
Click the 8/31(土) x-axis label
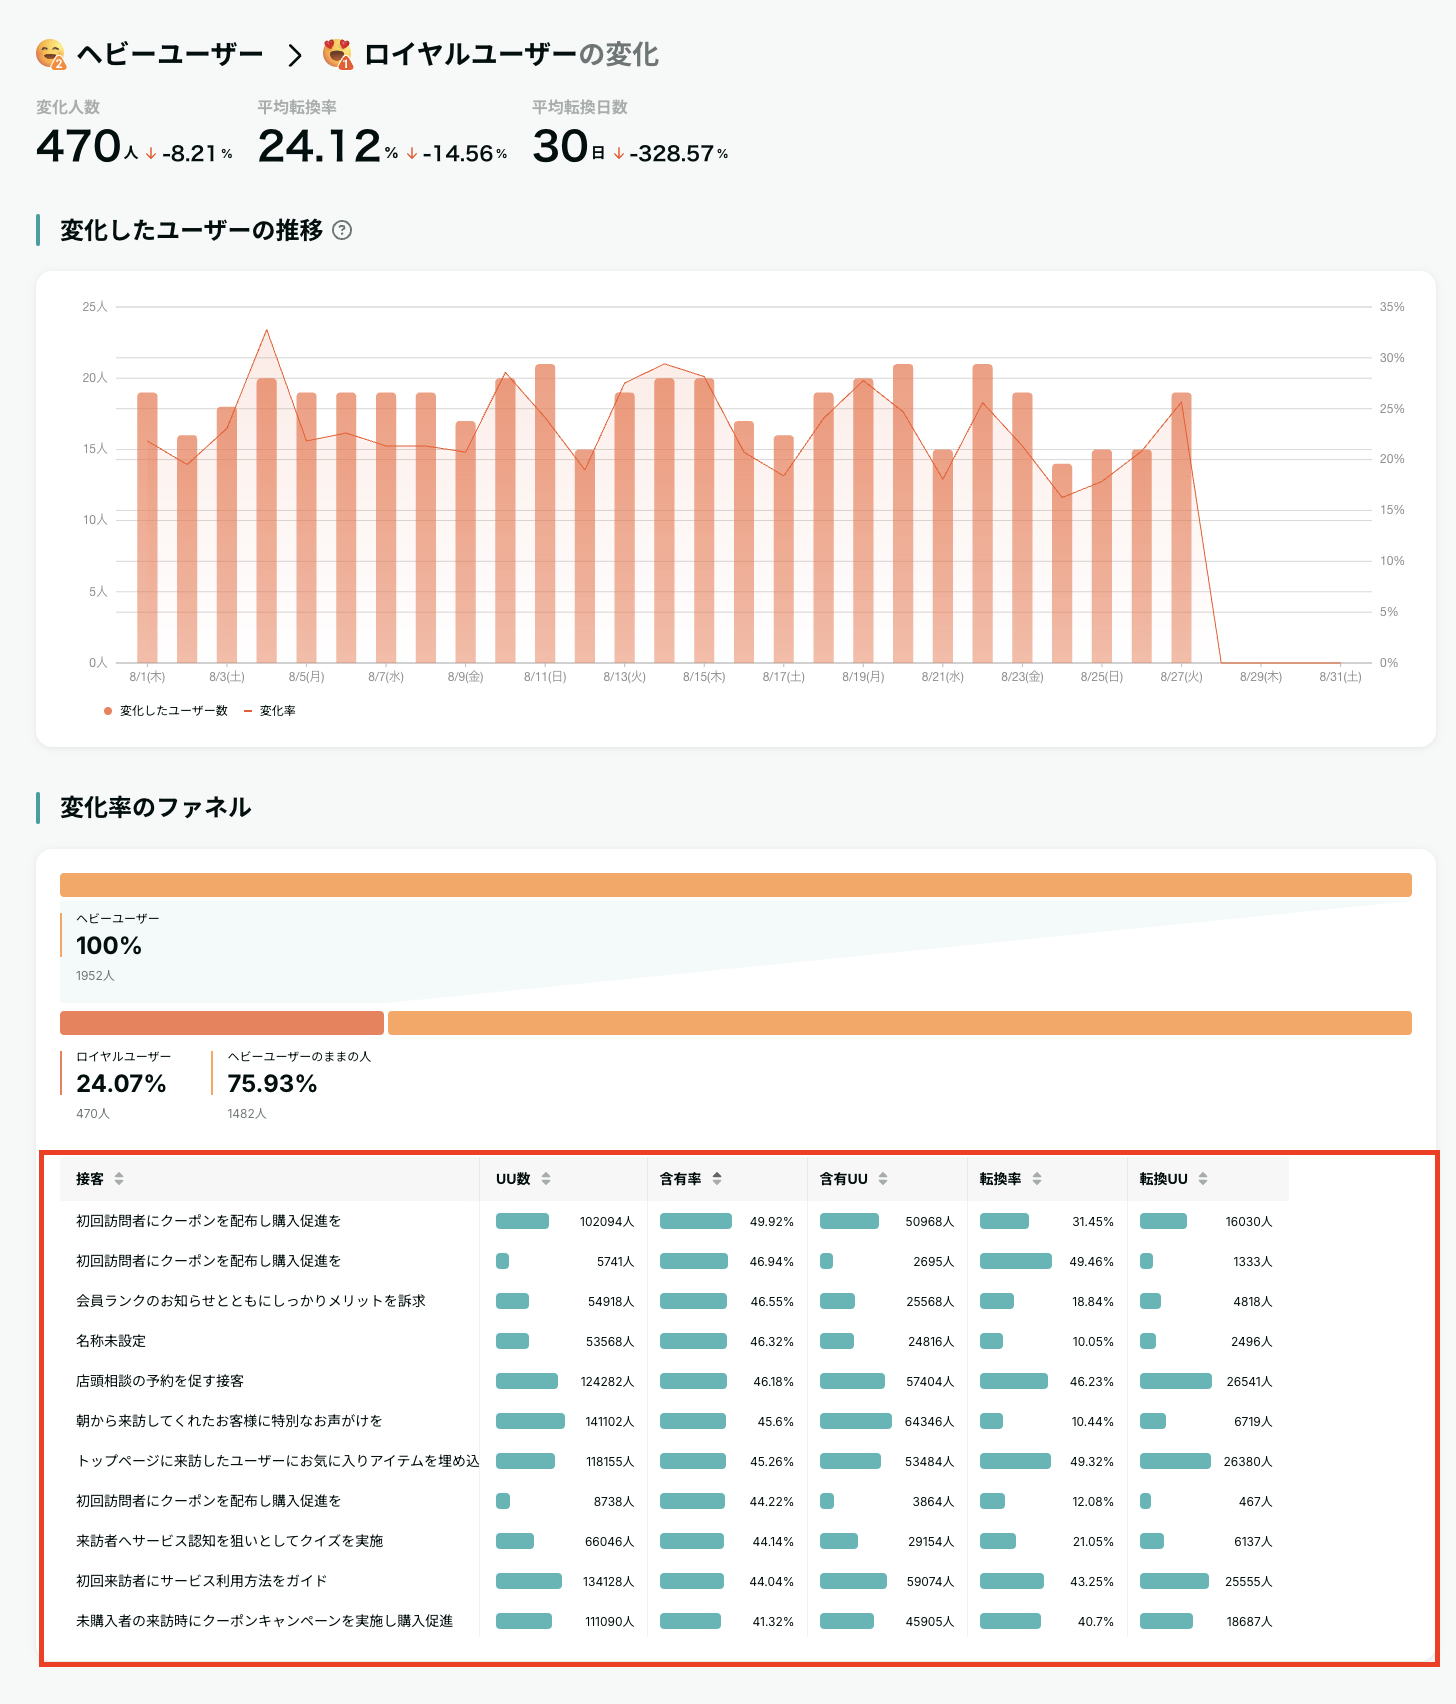(x=1340, y=677)
